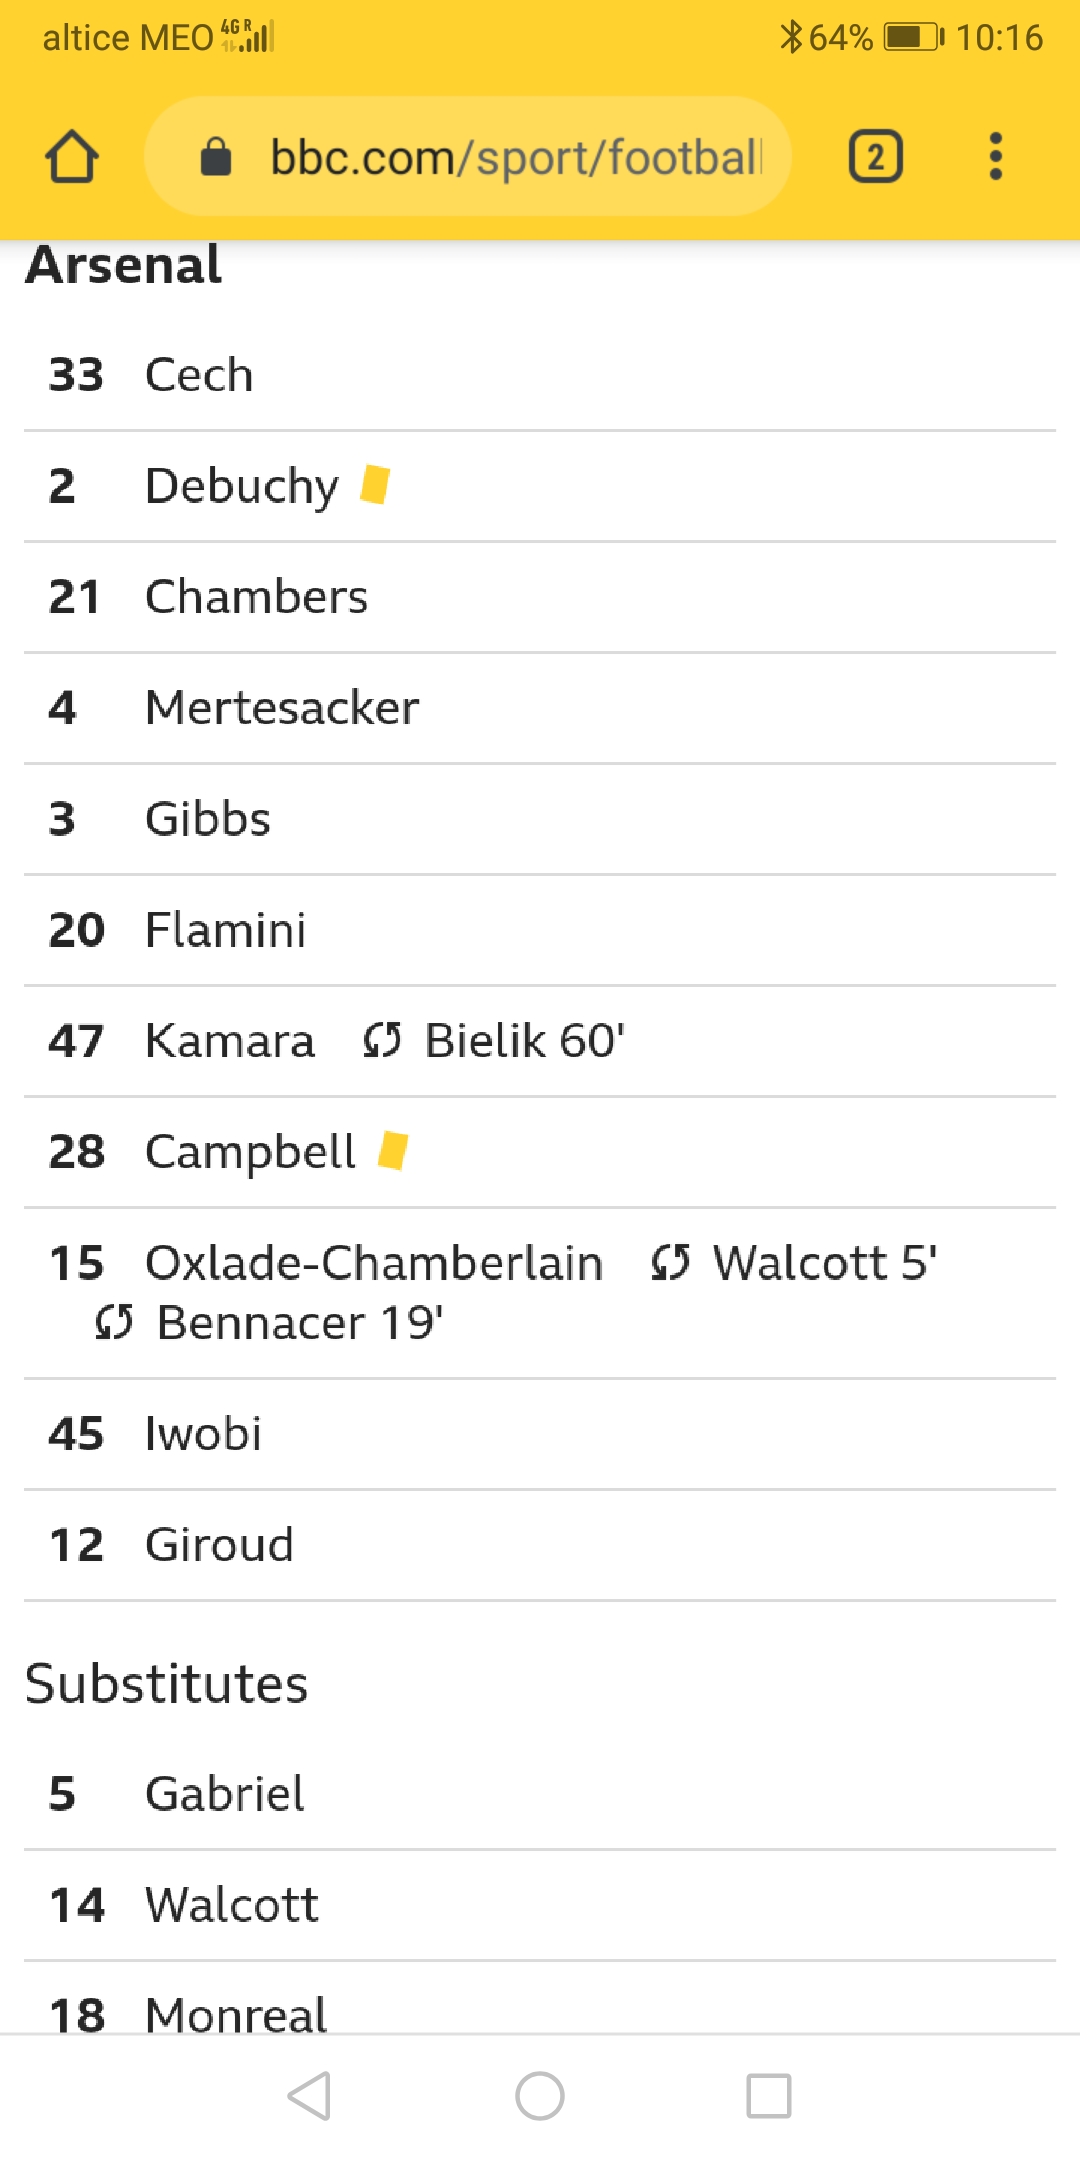Tap the padlock site security icon
1080x2160 pixels.
click(x=216, y=157)
